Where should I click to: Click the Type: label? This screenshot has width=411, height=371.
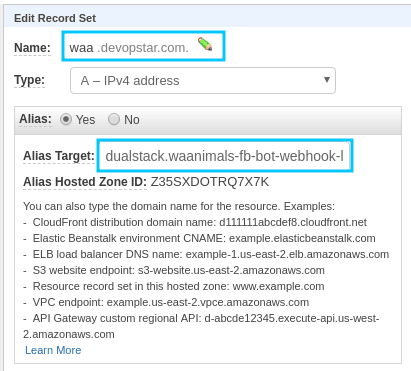[29, 80]
